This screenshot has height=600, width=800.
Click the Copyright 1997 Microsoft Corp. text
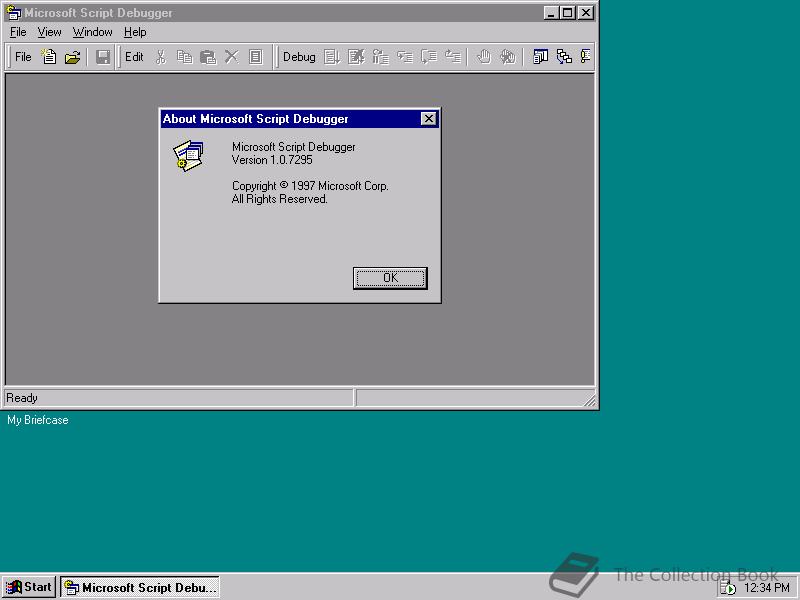pyautogui.click(x=310, y=186)
